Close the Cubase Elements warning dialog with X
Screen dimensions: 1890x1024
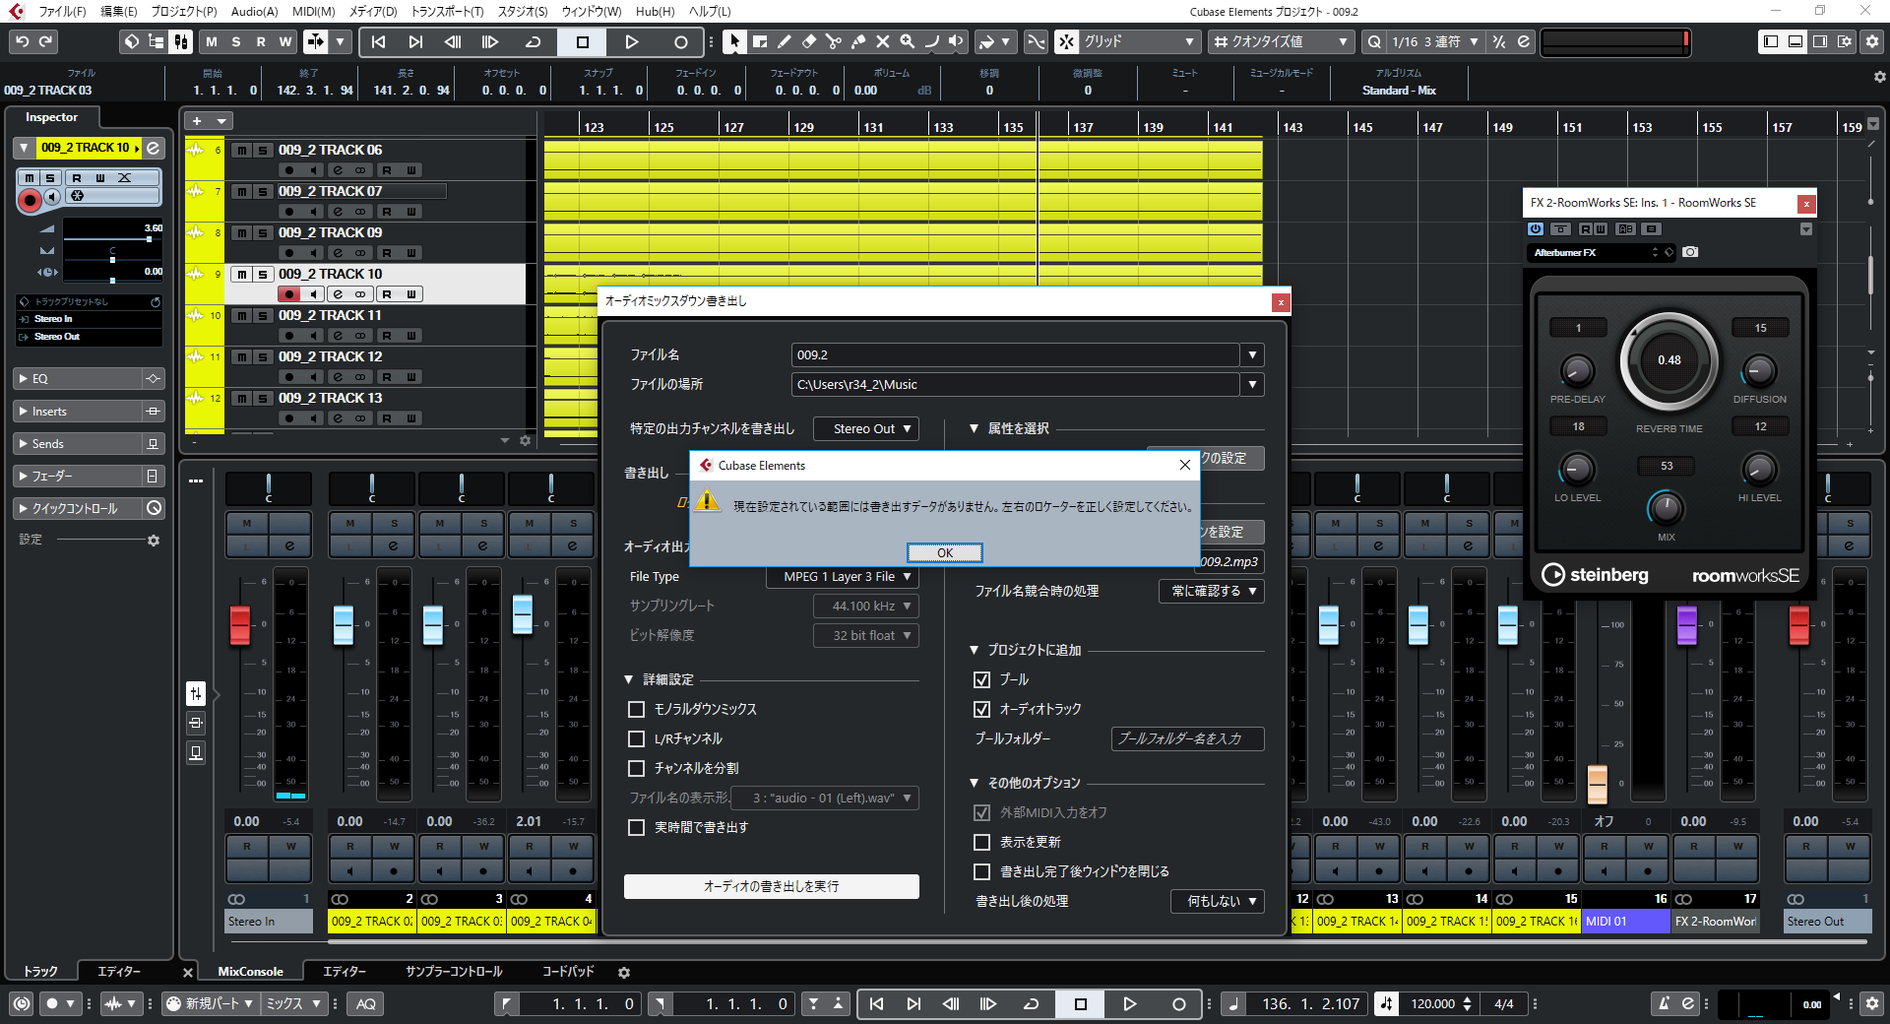click(1185, 465)
